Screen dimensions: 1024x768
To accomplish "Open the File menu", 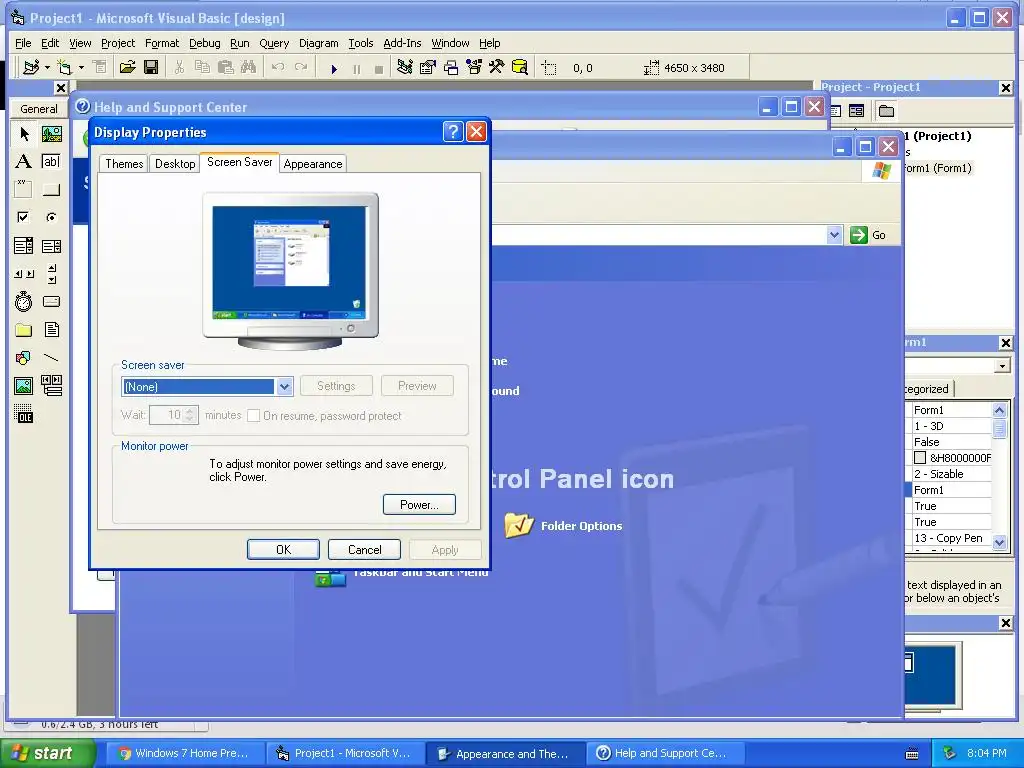I will [x=23, y=43].
